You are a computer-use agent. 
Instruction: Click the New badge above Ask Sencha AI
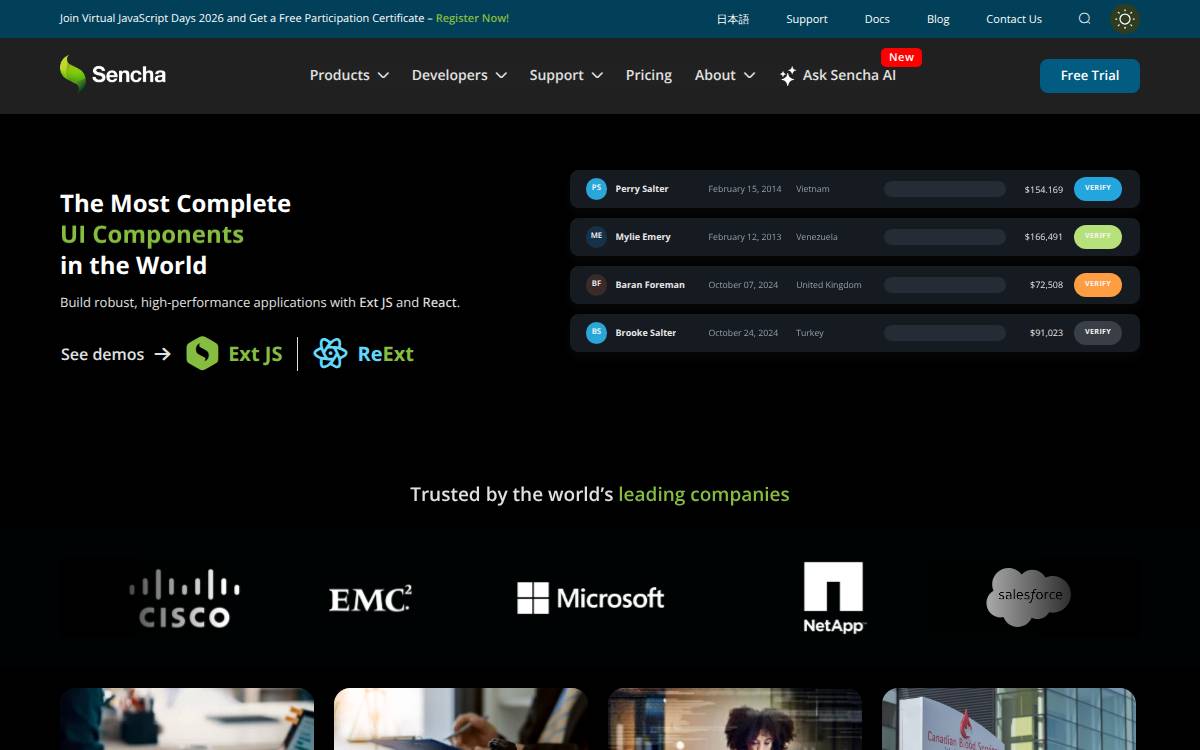tap(901, 57)
